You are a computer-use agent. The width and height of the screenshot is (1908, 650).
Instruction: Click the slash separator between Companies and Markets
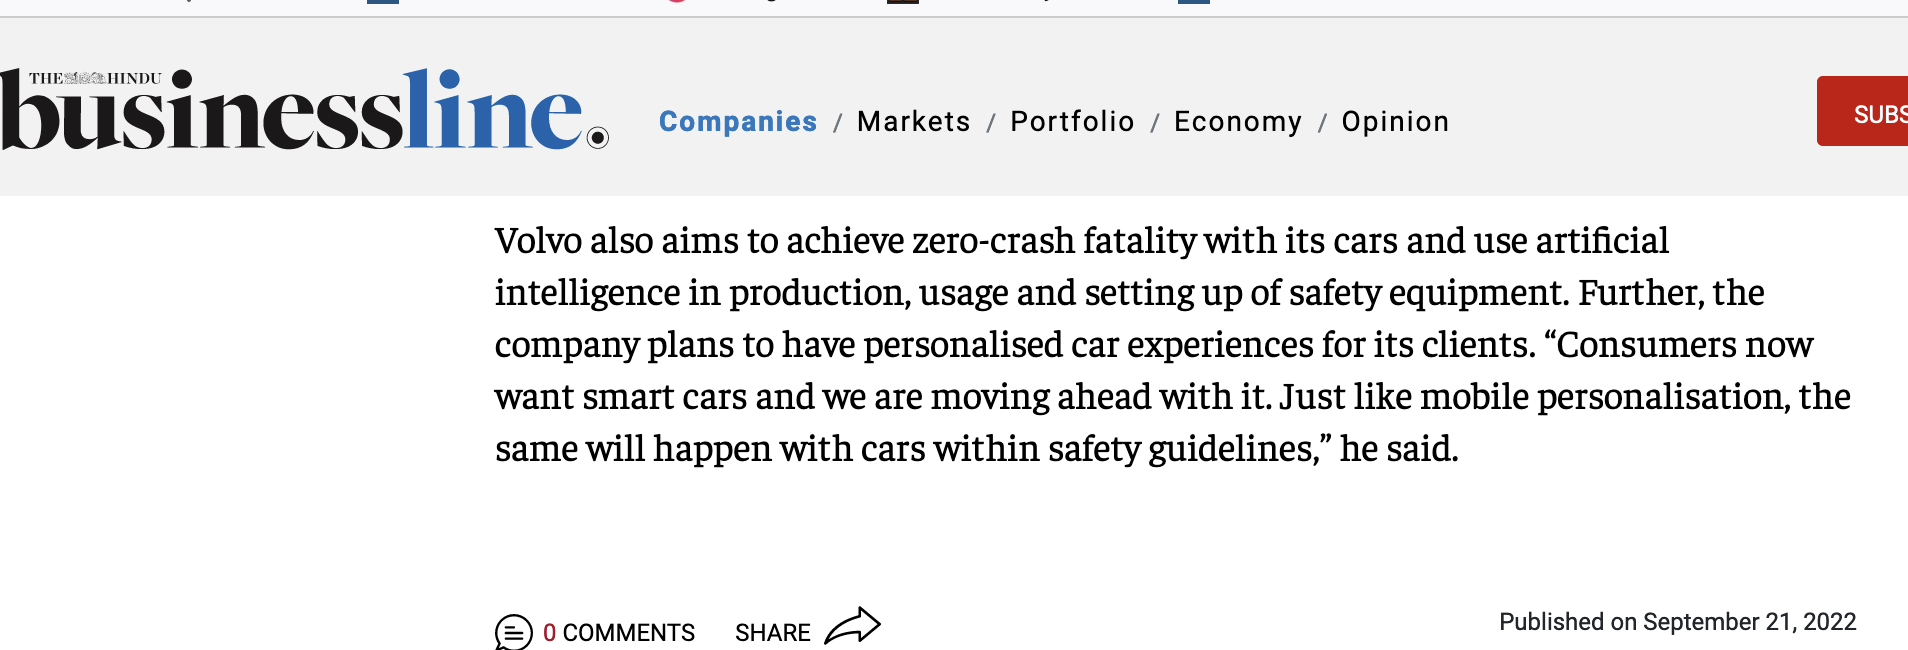click(838, 123)
